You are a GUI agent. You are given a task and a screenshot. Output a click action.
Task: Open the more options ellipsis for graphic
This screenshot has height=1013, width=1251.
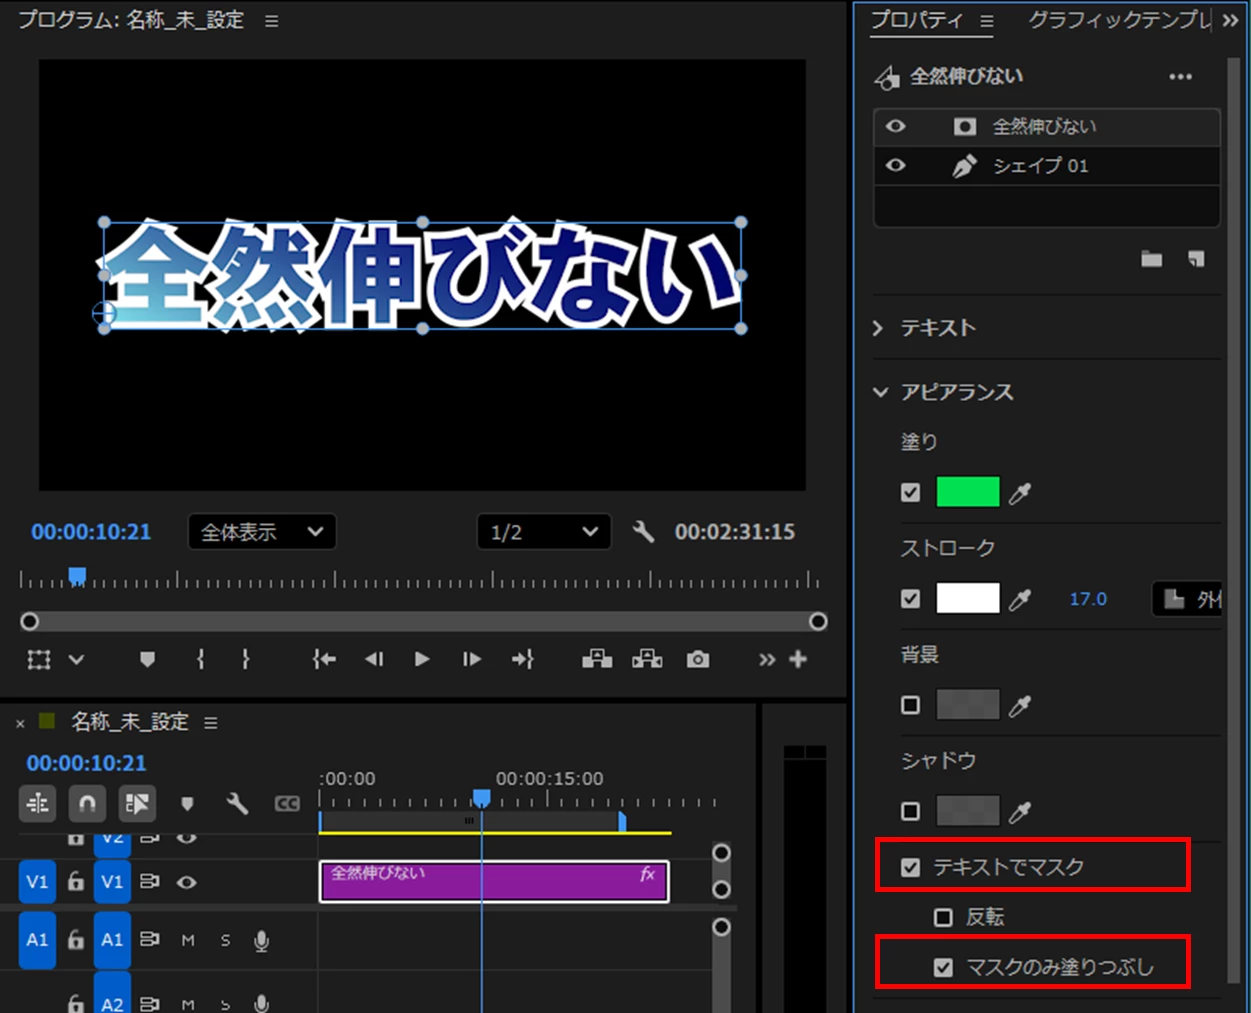[x=1181, y=77]
